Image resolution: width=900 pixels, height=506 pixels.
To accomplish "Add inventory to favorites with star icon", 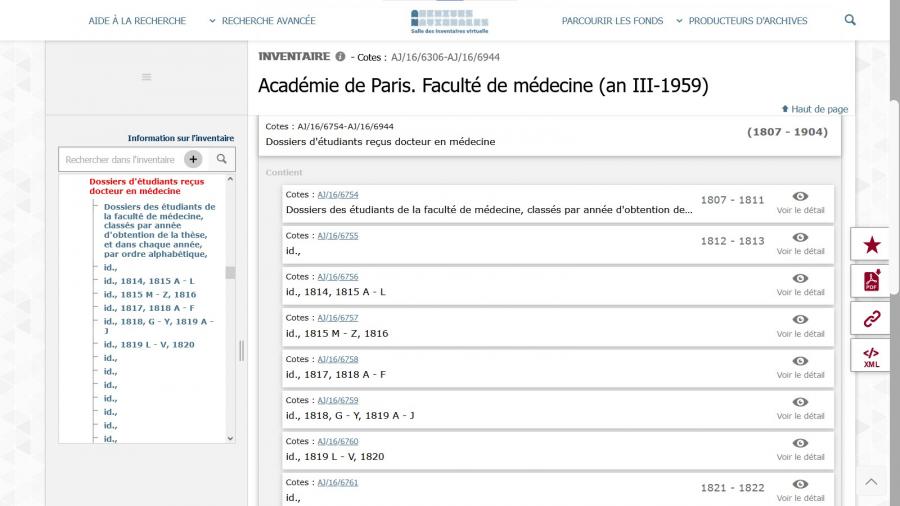I will tap(871, 245).
